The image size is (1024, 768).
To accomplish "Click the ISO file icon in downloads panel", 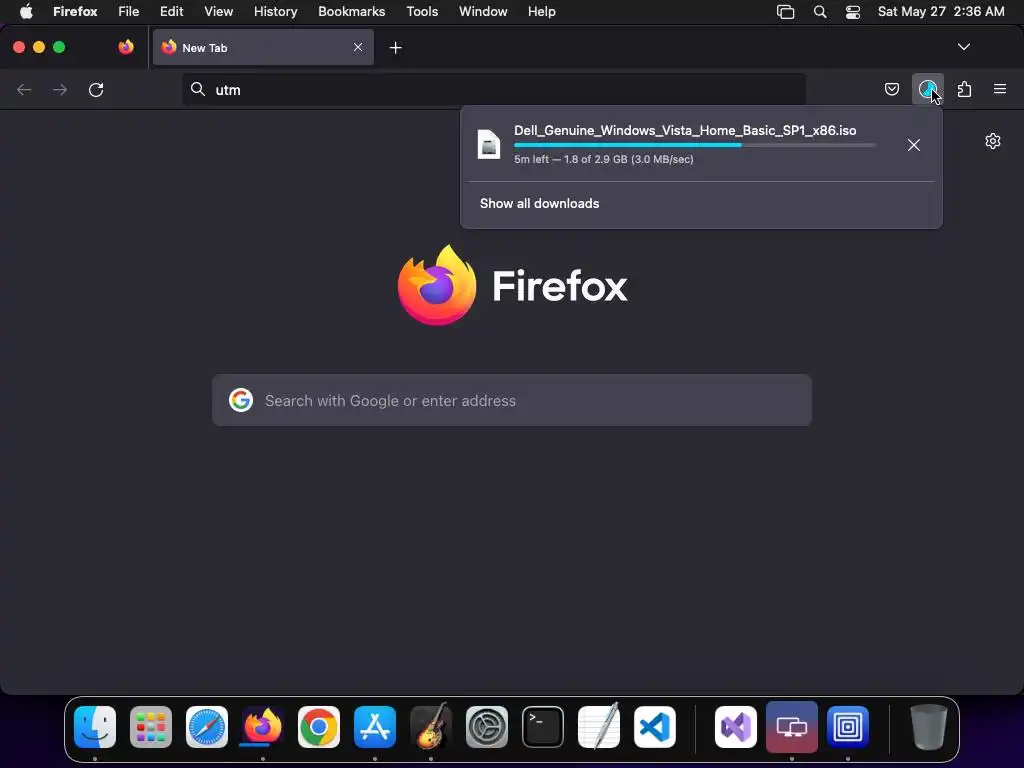I will 488,144.
